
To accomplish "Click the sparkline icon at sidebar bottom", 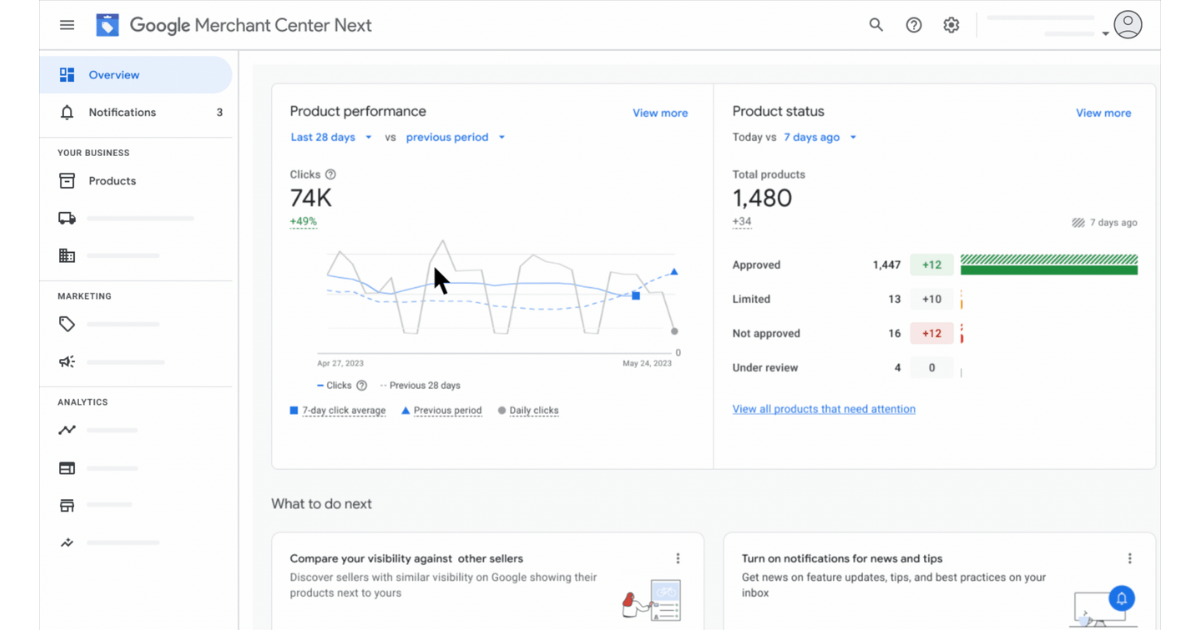I will [x=67, y=543].
